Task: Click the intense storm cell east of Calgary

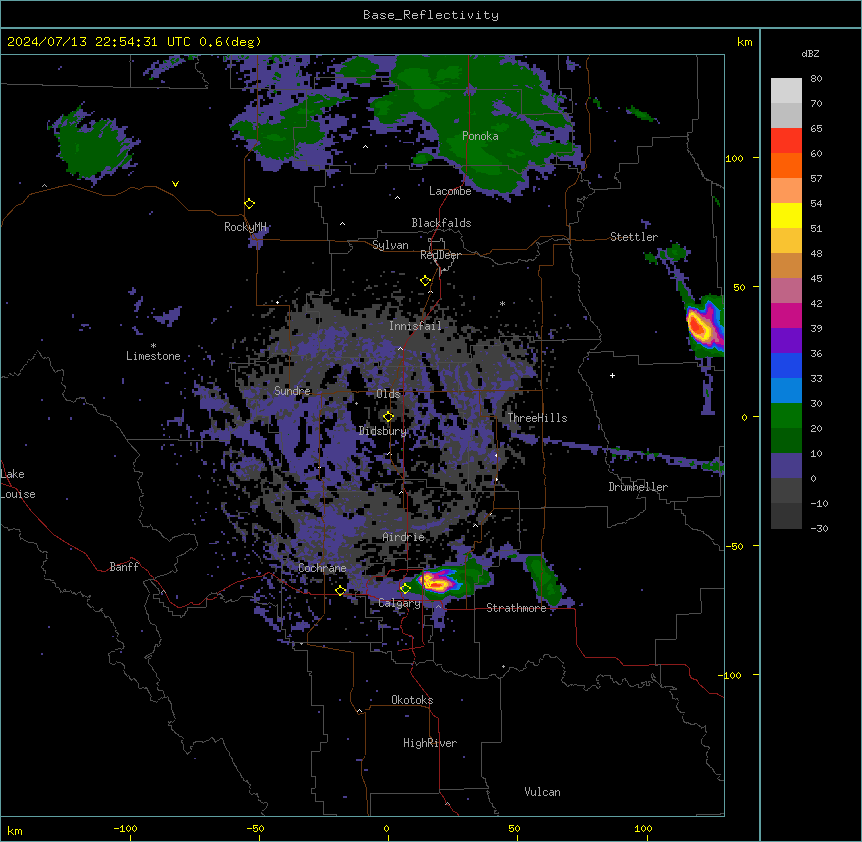Action: (438, 582)
